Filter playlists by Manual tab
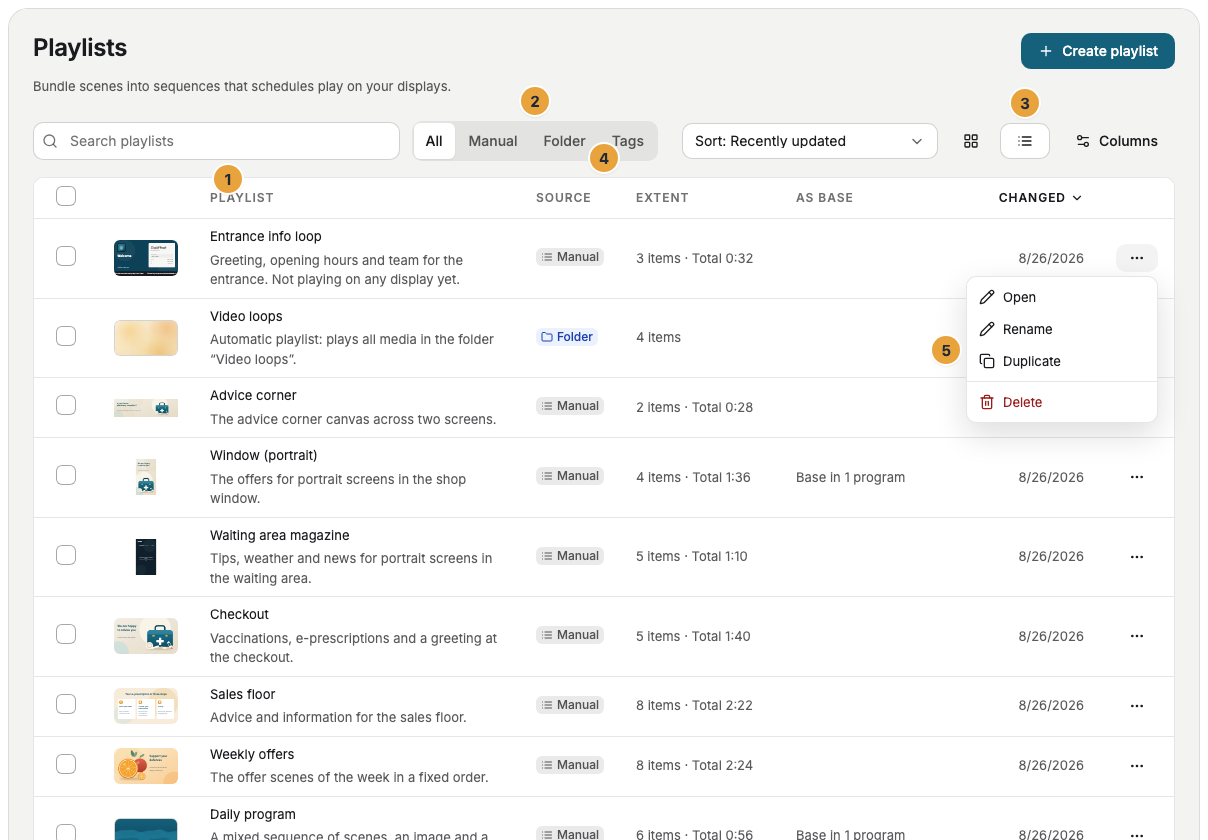This screenshot has height=840, width=1208. click(493, 141)
